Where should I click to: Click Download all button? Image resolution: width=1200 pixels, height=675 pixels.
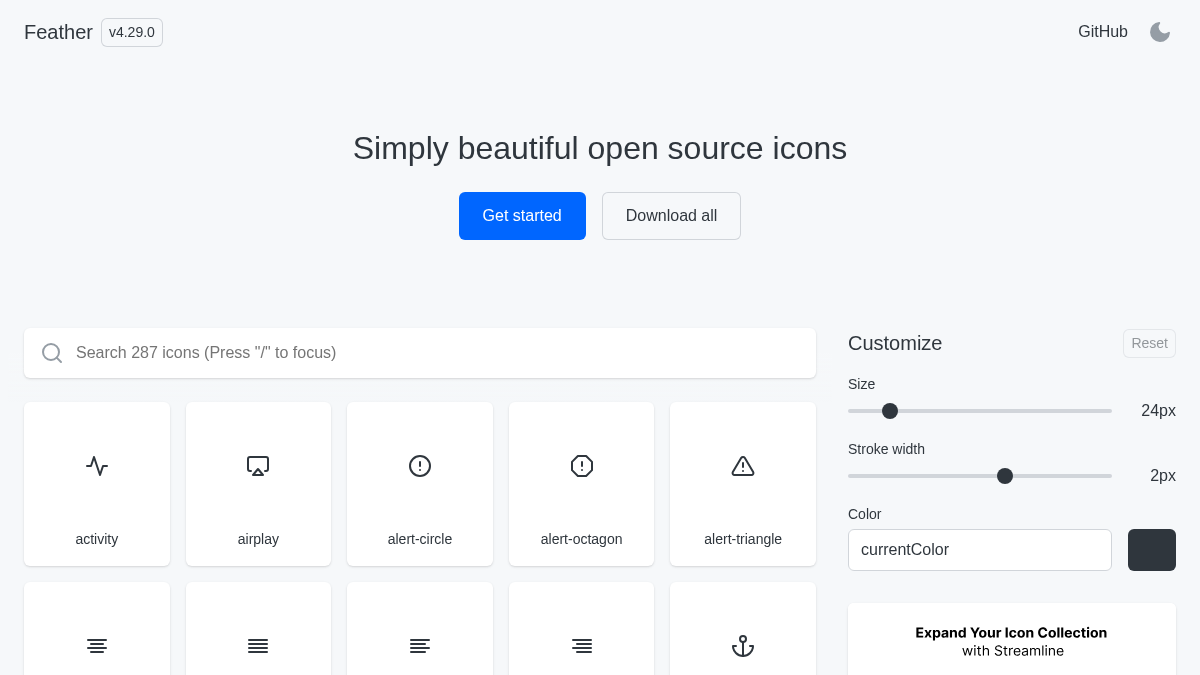pos(671,216)
